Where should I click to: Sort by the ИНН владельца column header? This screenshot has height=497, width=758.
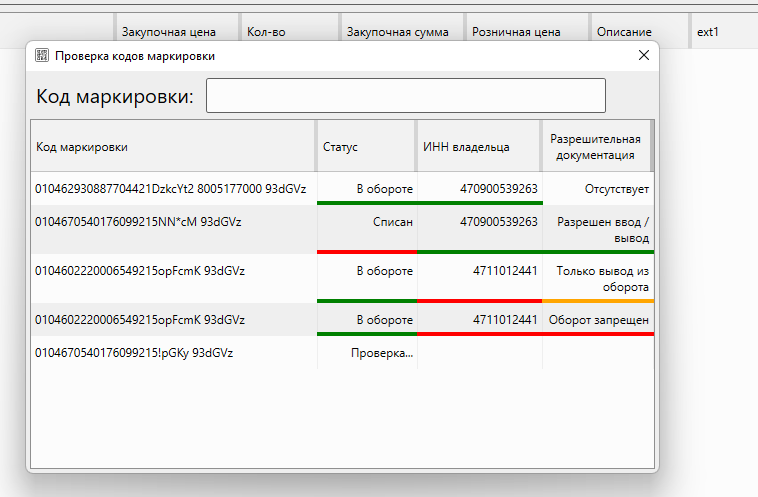[478, 147]
